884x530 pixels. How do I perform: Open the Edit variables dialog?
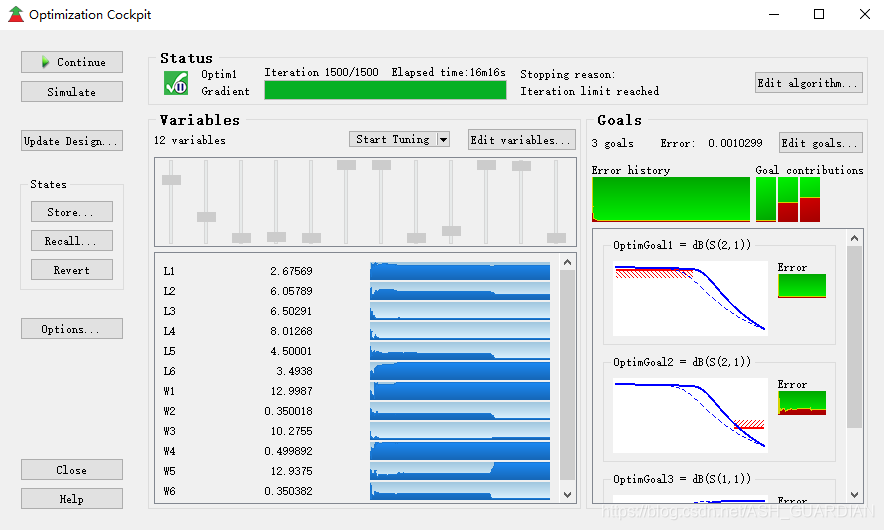click(521, 140)
